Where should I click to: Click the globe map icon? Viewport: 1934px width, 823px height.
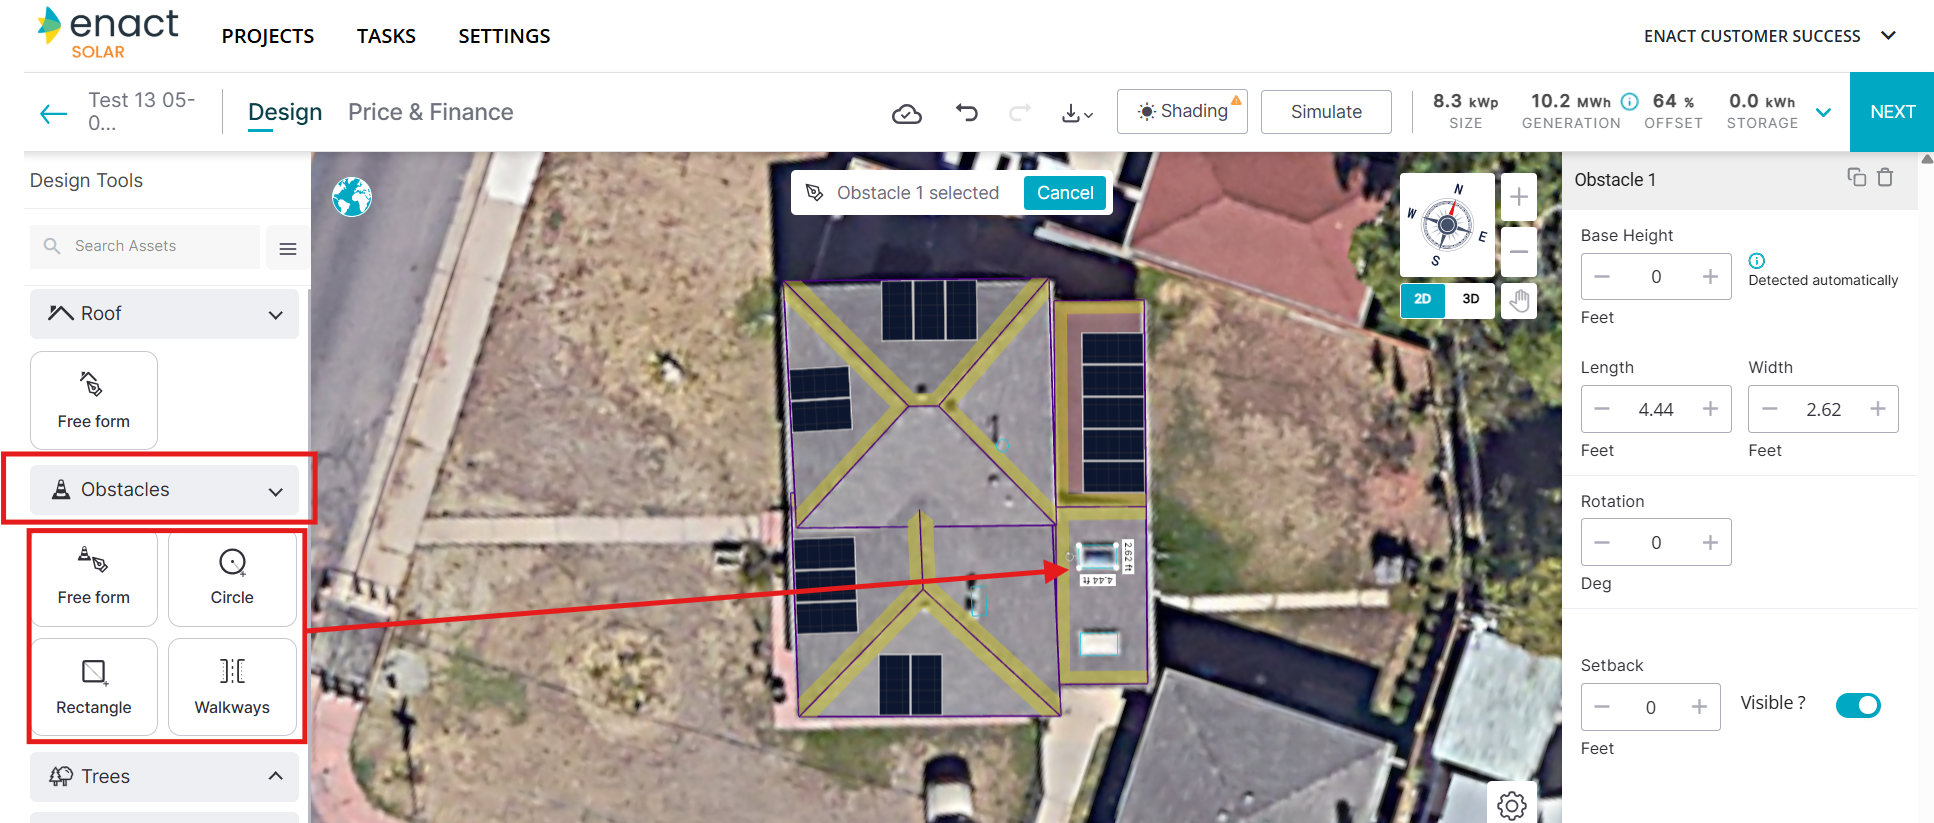point(352,197)
